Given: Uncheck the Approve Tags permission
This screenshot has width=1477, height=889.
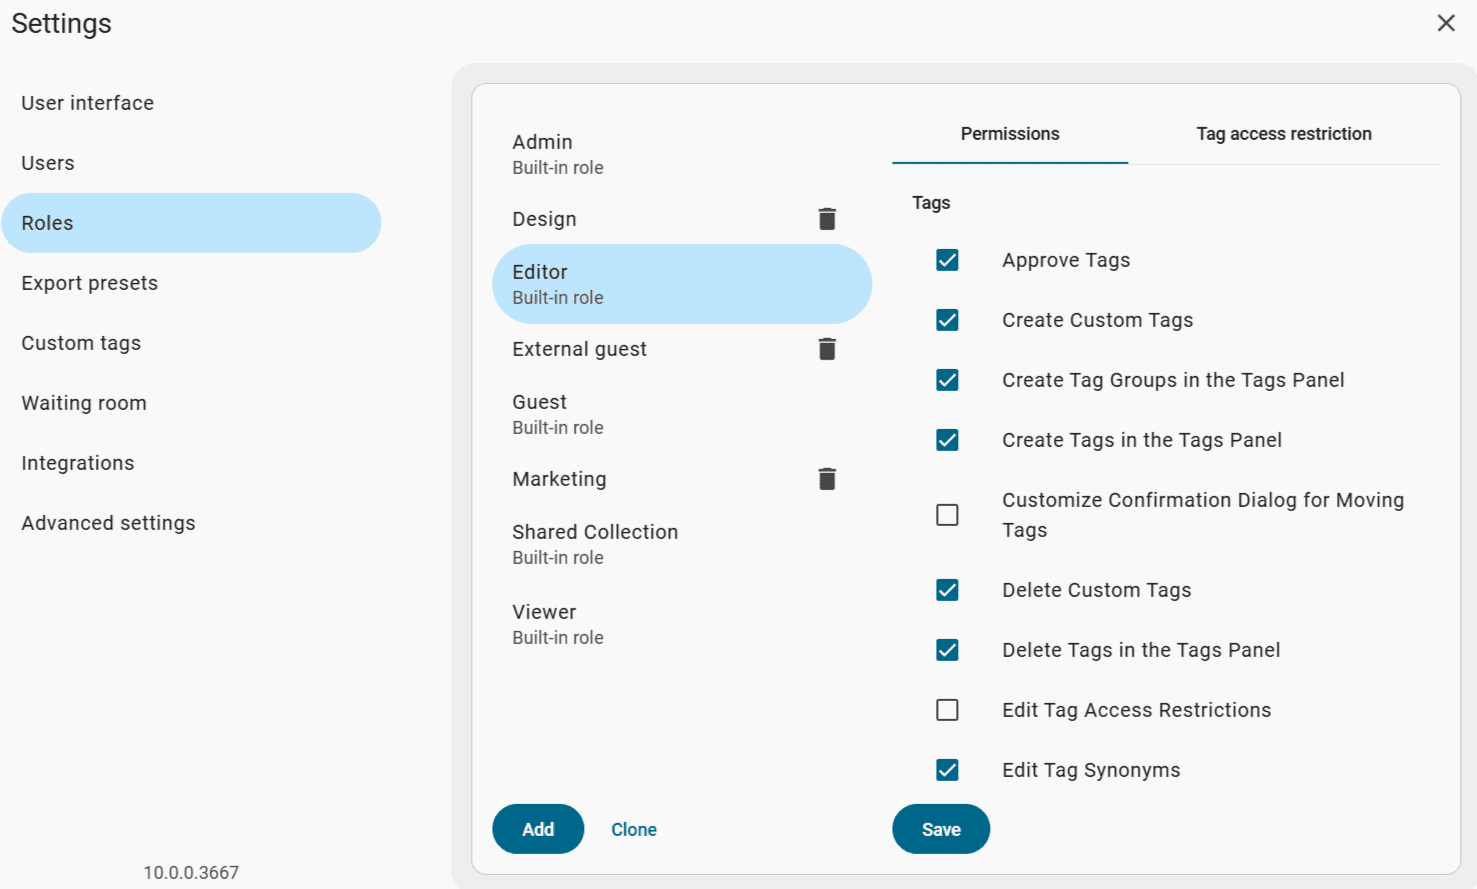Looking at the screenshot, I should (x=947, y=260).
